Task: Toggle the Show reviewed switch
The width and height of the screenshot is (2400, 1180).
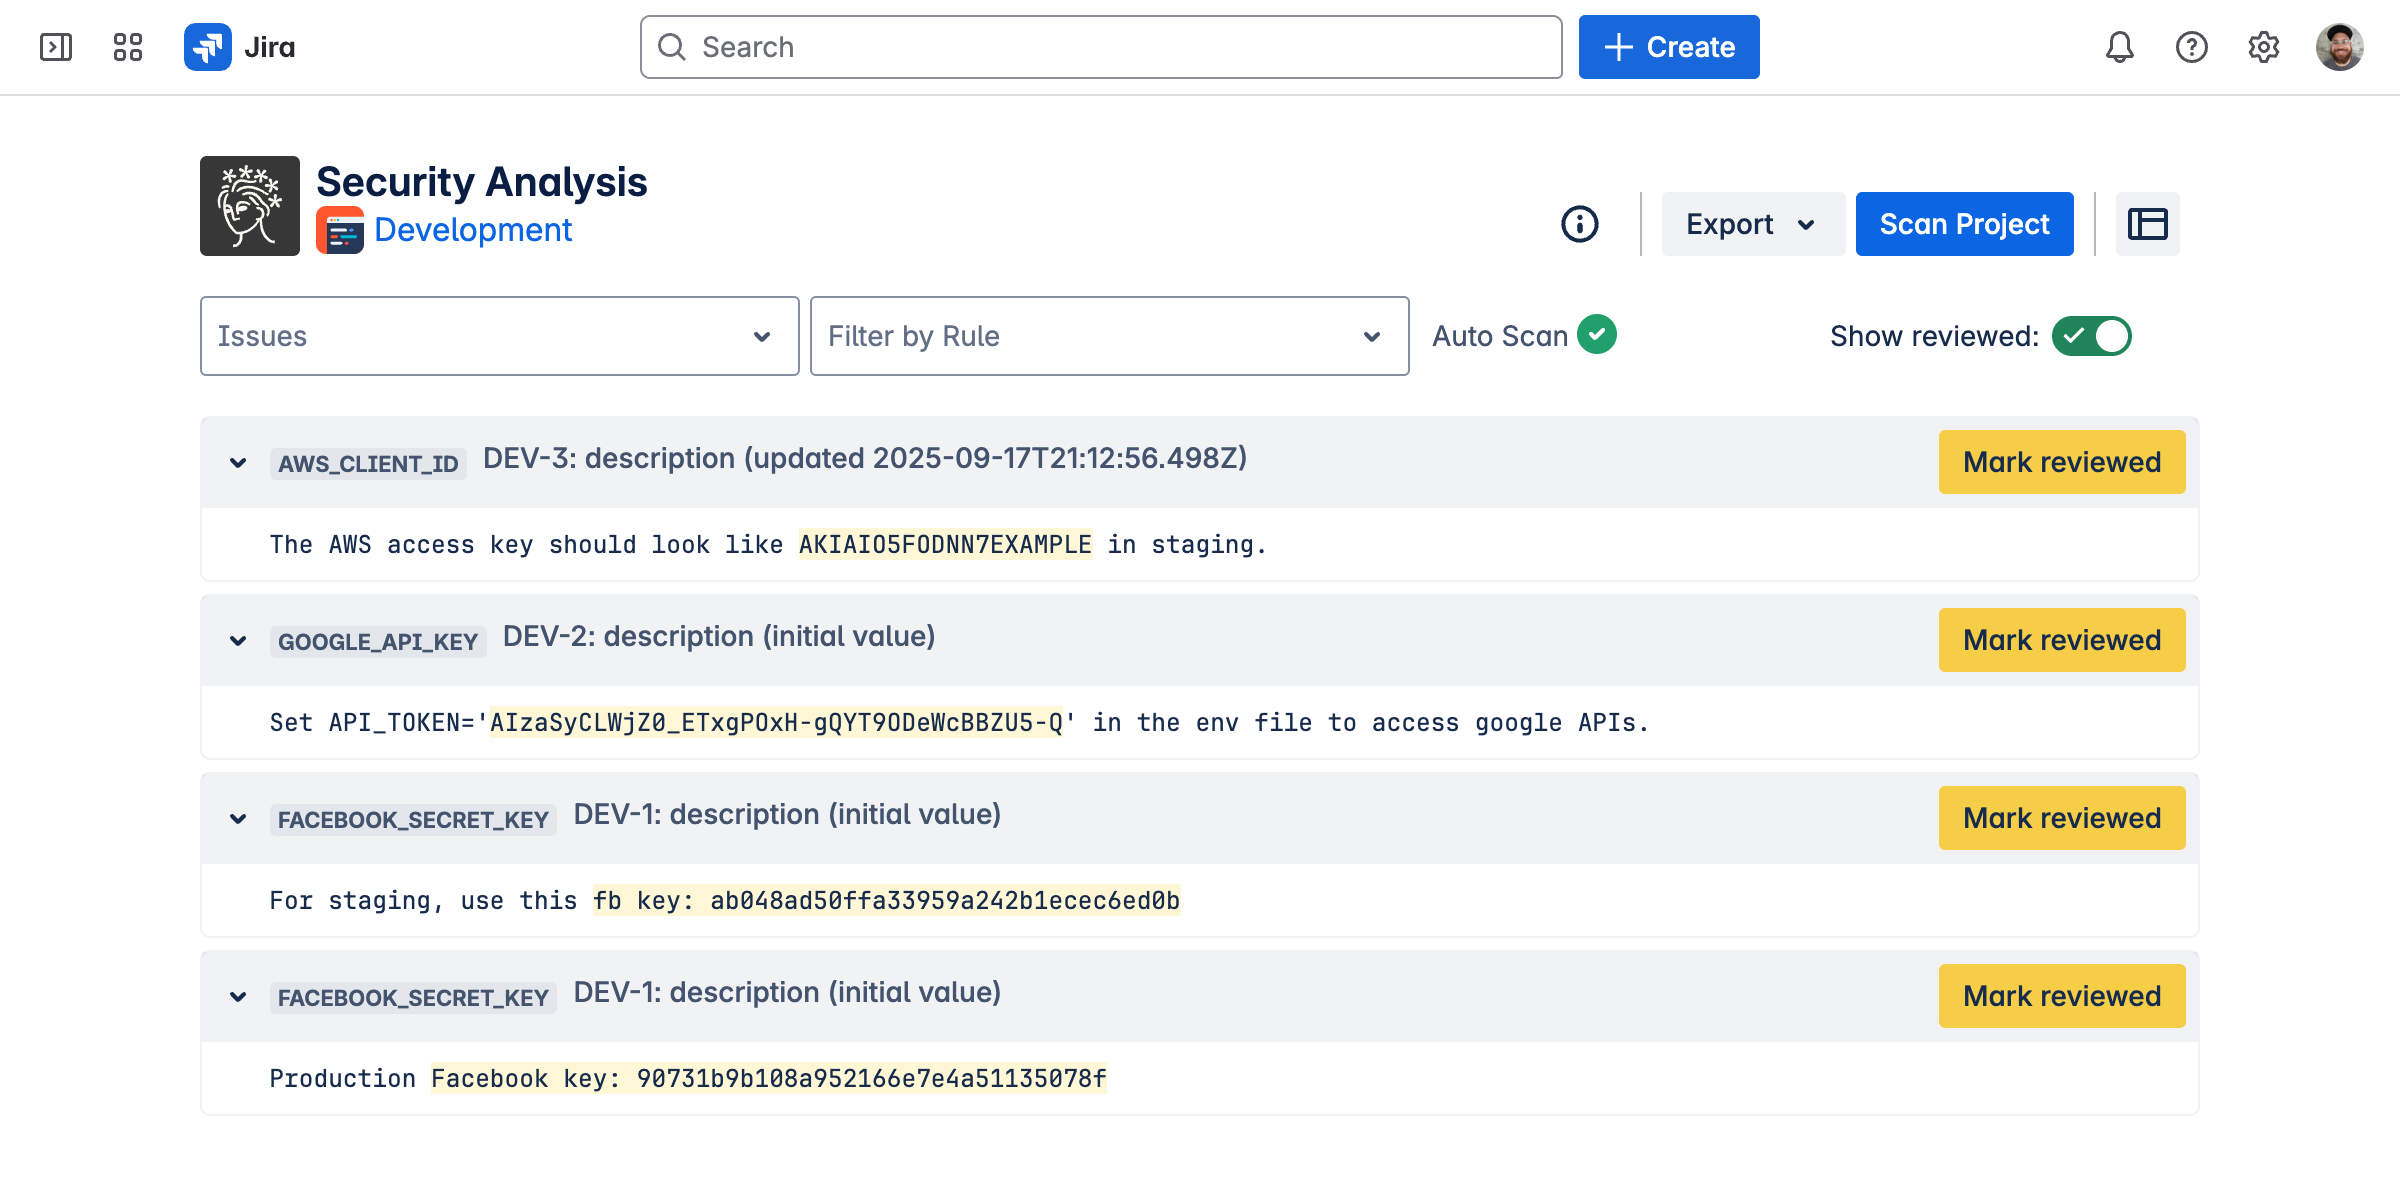Action: [x=2091, y=336]
